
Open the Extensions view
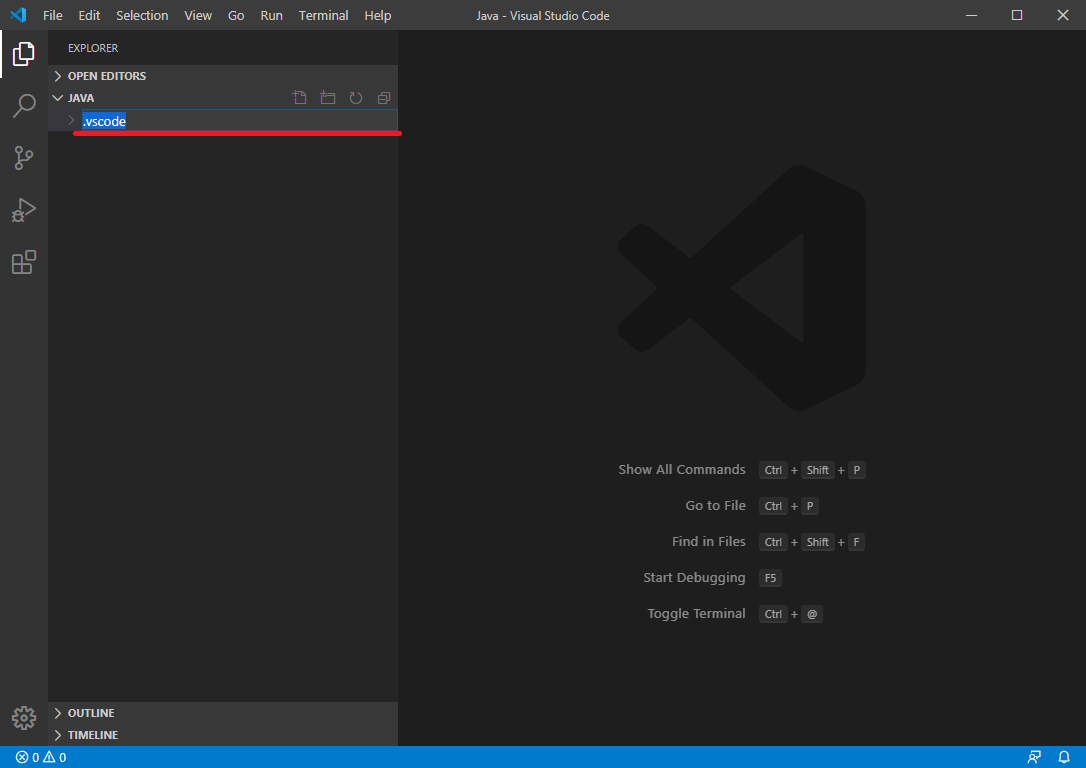pos(24,262)
